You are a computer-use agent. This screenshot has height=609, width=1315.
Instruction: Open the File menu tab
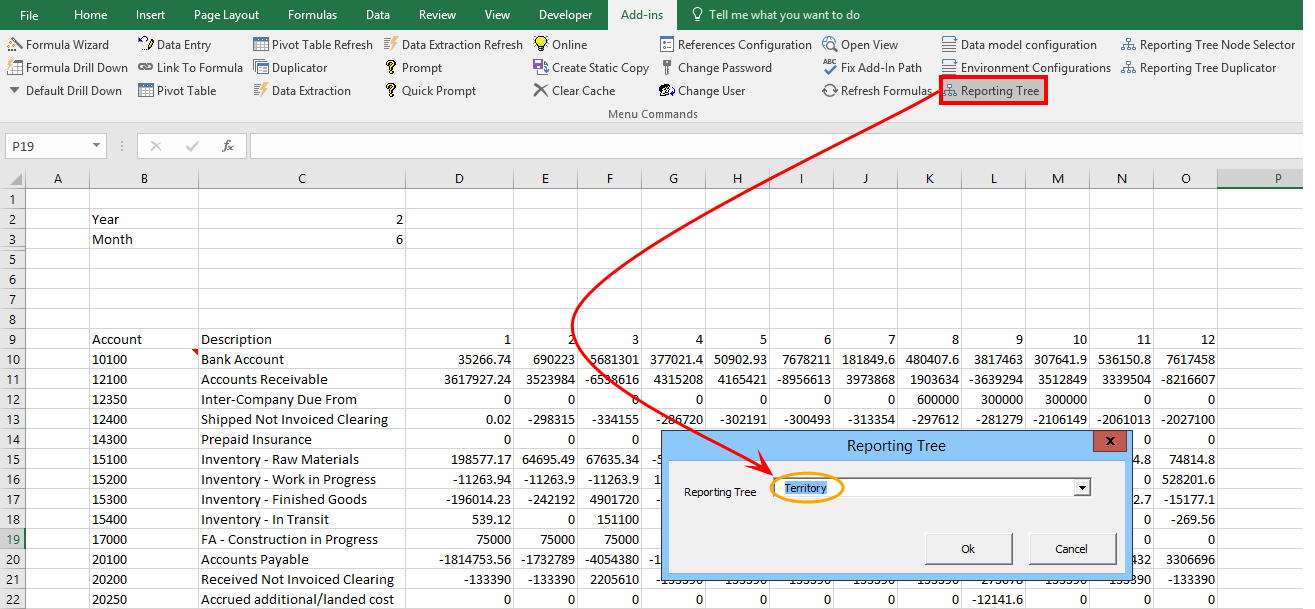29,15
